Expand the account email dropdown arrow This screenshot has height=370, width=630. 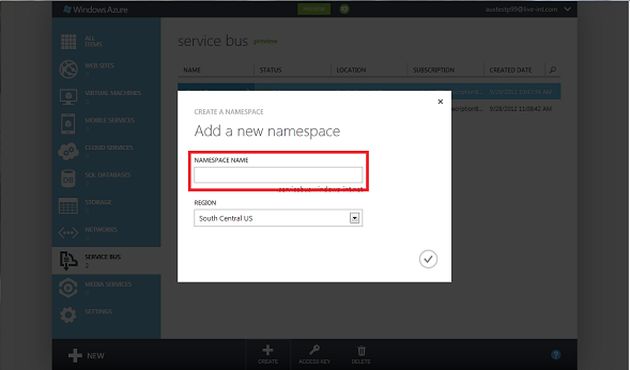coord(567,9)
